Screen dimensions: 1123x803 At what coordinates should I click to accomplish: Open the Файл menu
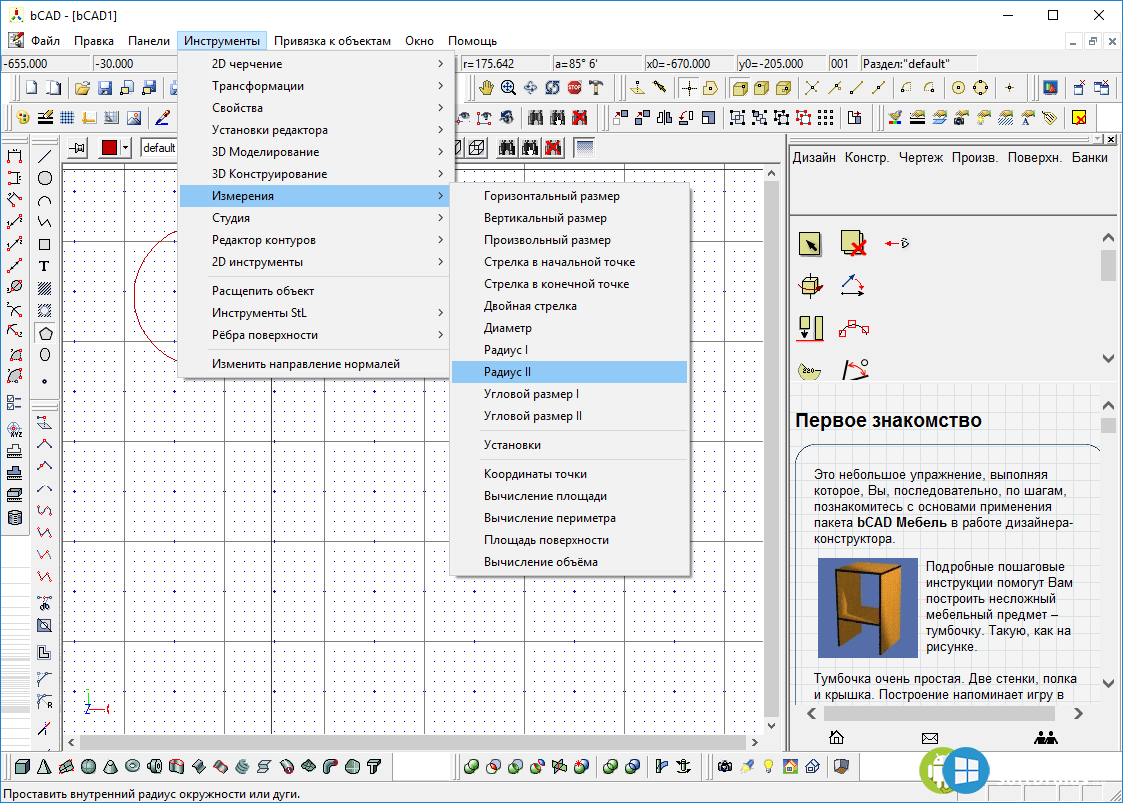point(45,41)
